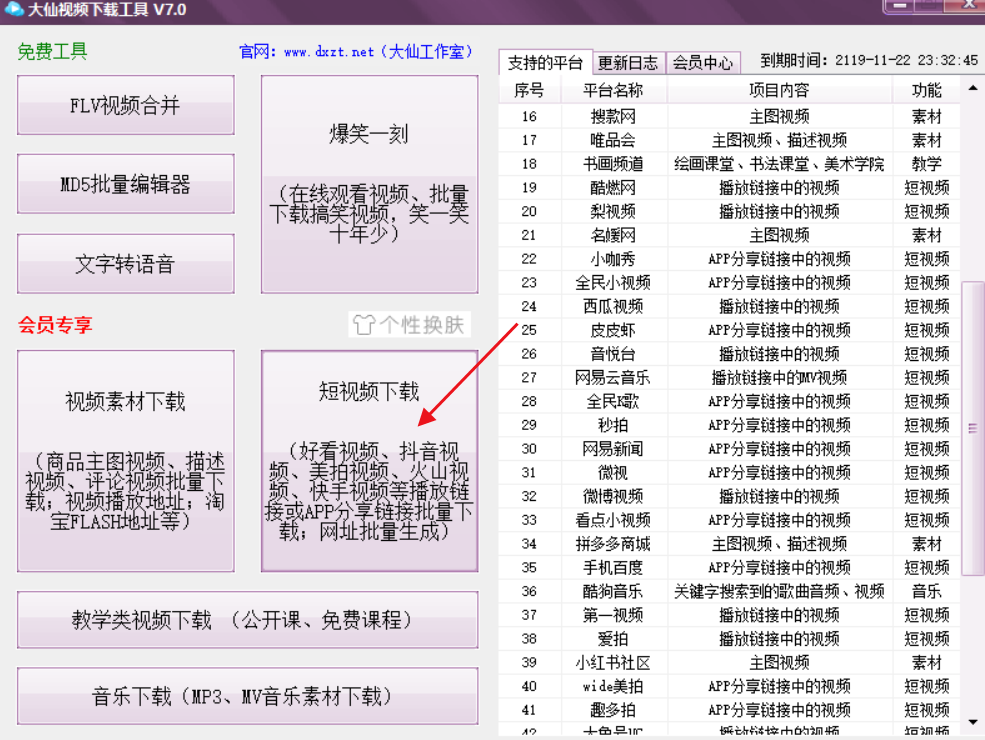Minimize the 大仙视频下载工具 window
The height and width of the screenshot is (740, 985).
pos(901,6)
